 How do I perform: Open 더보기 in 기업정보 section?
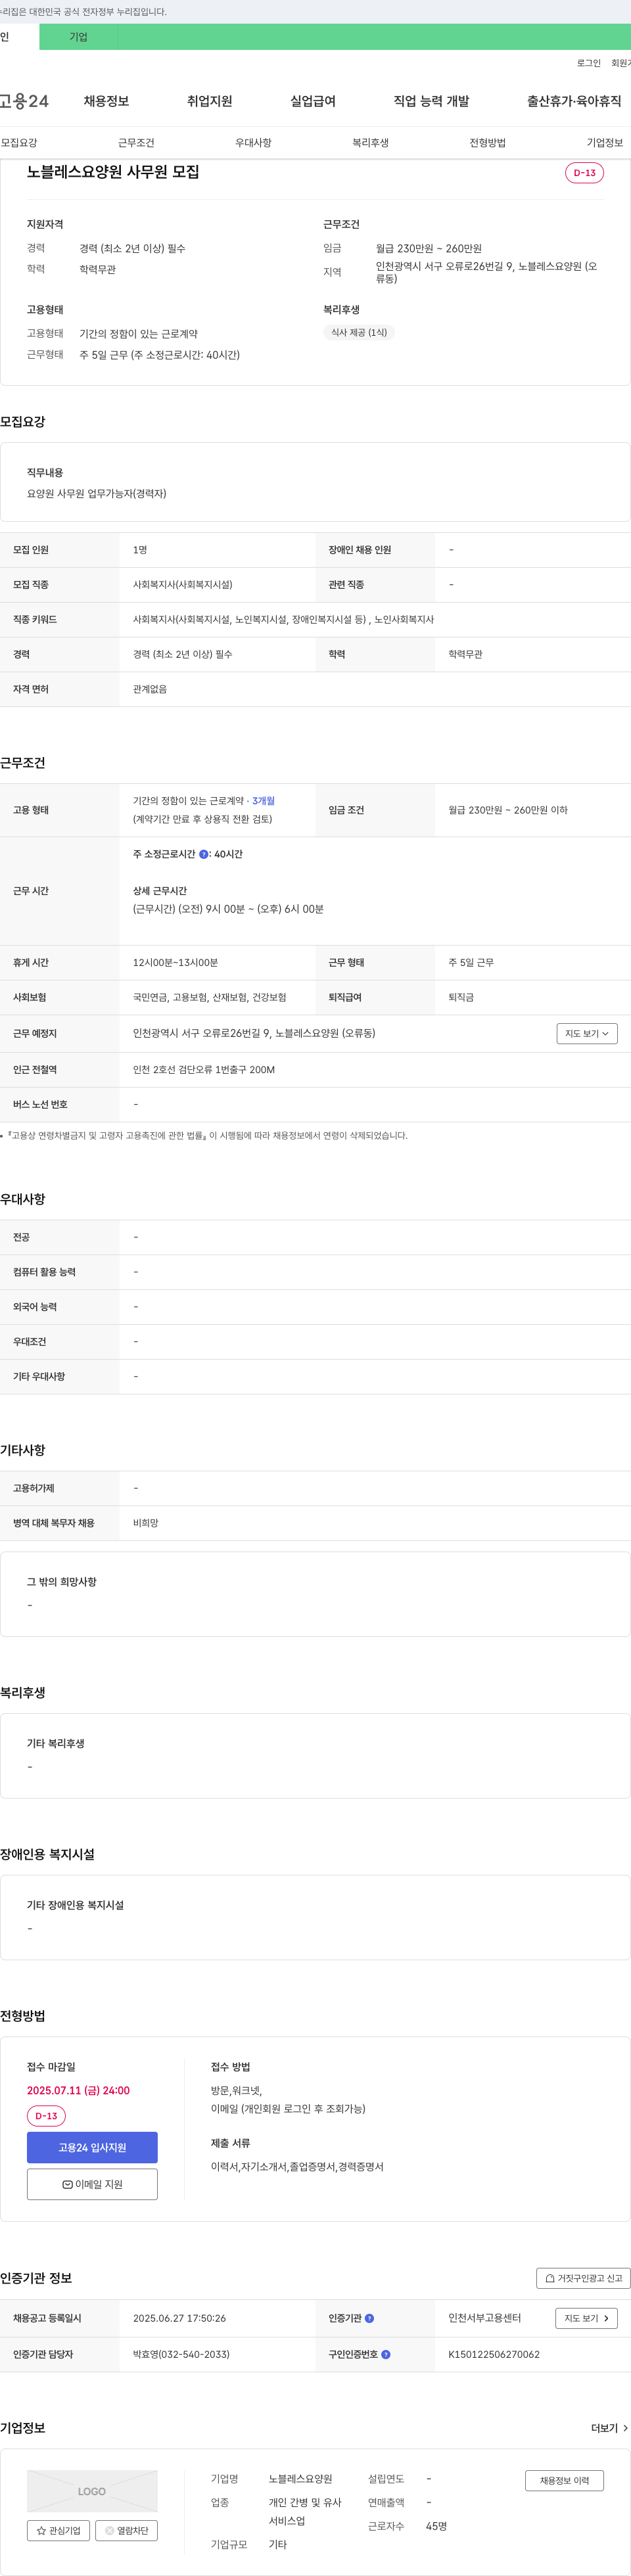610,2428
